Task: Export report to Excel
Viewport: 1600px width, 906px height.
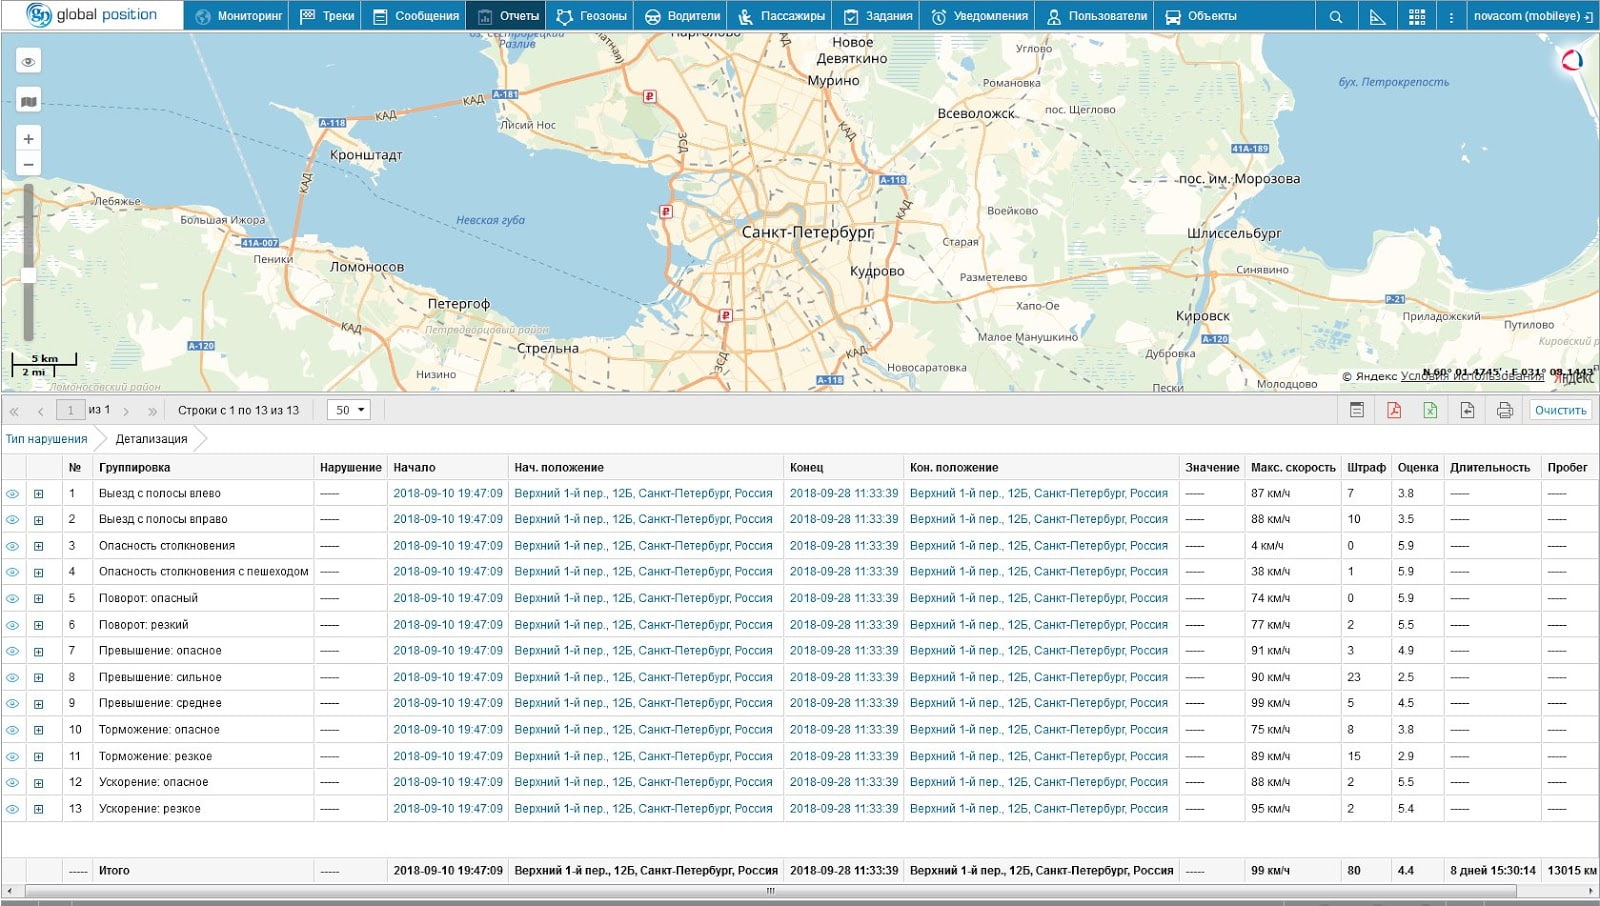Action: [x=1430, y=410]
